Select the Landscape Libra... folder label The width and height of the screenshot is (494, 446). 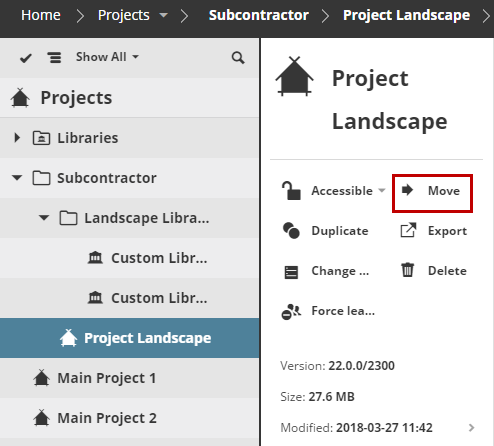[x=147, y=218]
